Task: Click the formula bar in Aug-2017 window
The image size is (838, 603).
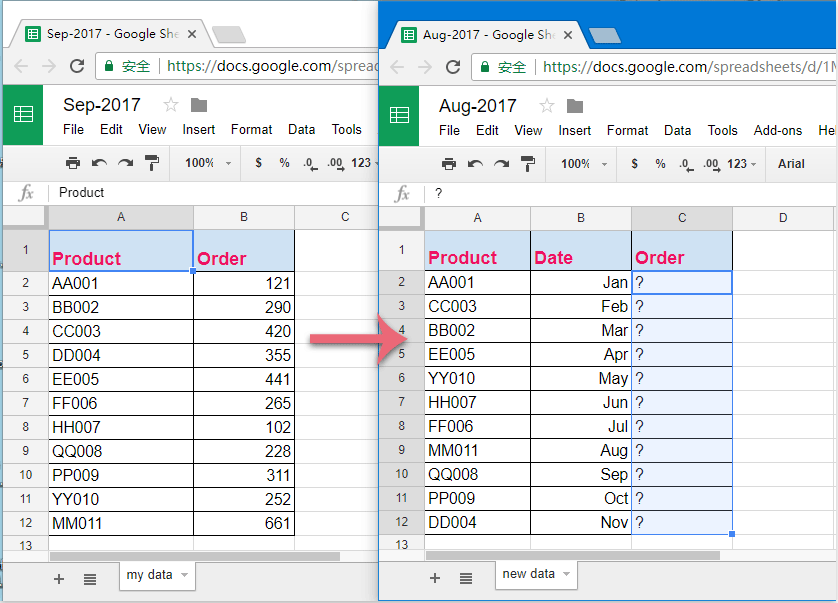Action: [x=630, y=193]
